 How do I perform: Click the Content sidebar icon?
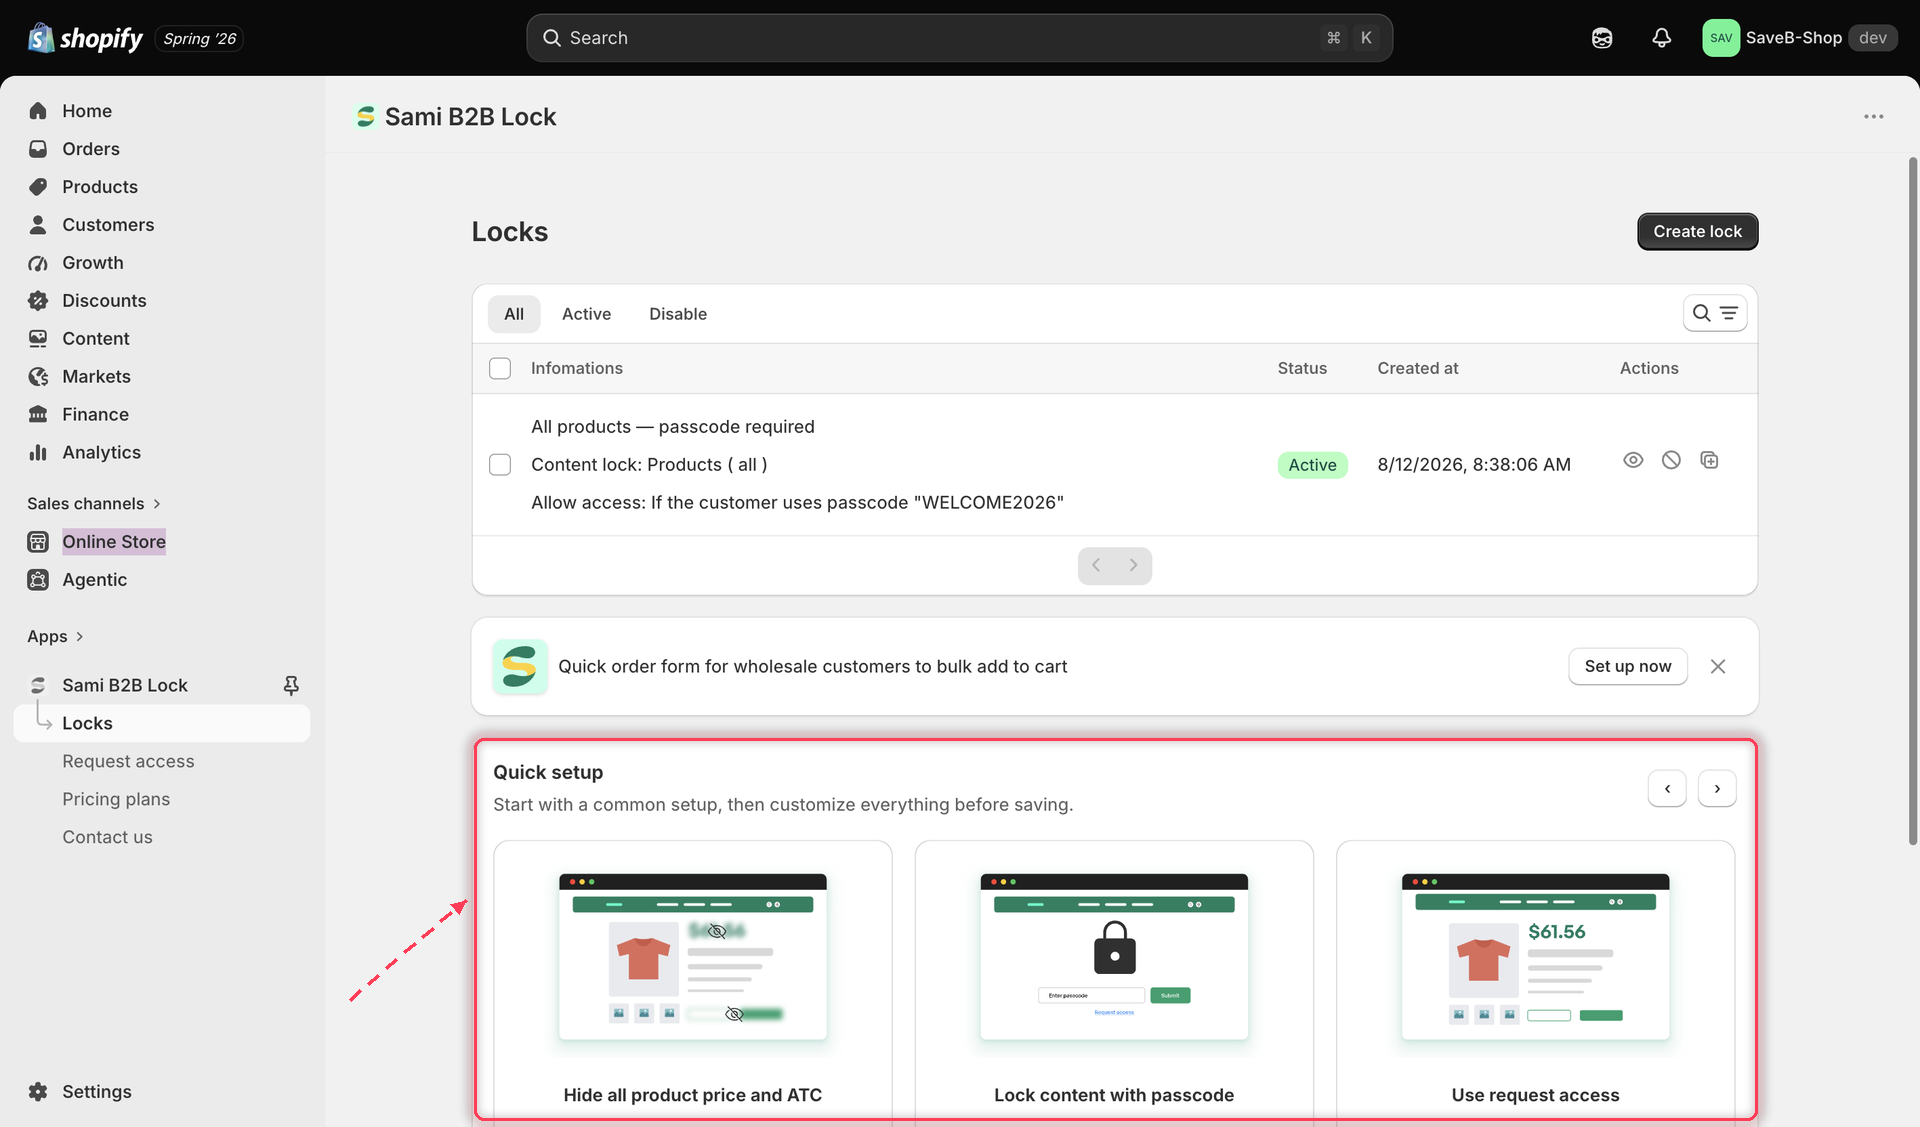38,339
